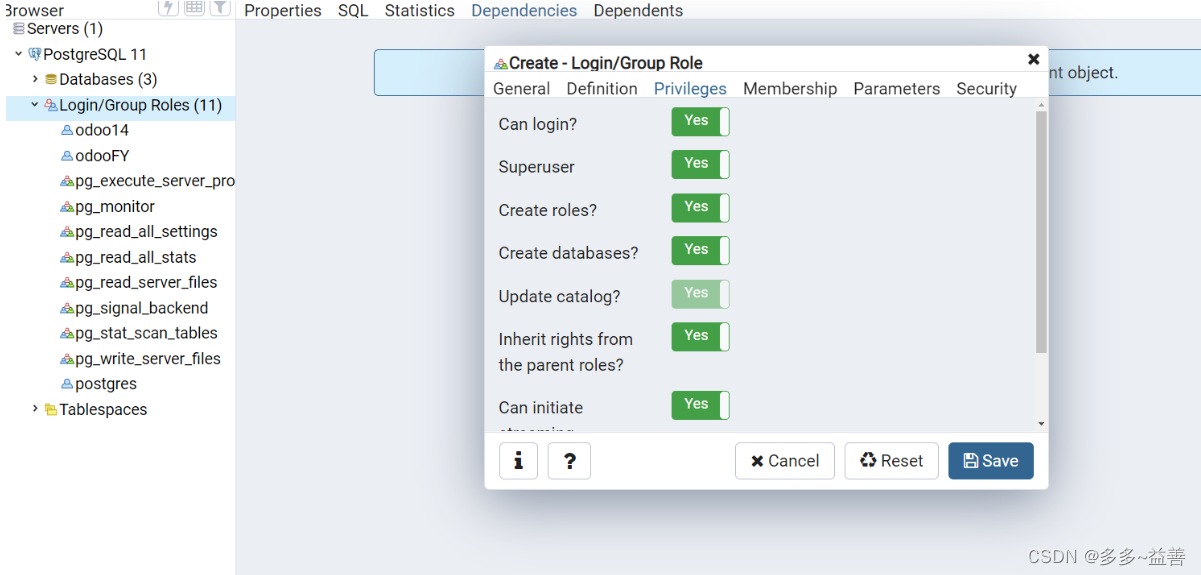Switch to the Membership tab

[790, 89]
